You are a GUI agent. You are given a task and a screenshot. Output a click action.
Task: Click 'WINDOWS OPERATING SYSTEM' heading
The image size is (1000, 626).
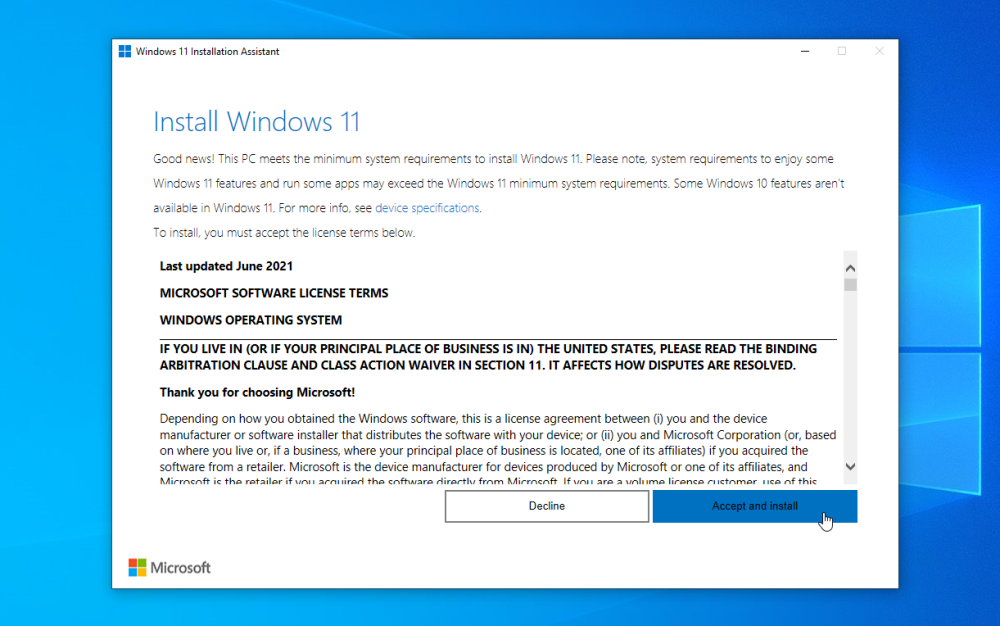click(251, 320)
